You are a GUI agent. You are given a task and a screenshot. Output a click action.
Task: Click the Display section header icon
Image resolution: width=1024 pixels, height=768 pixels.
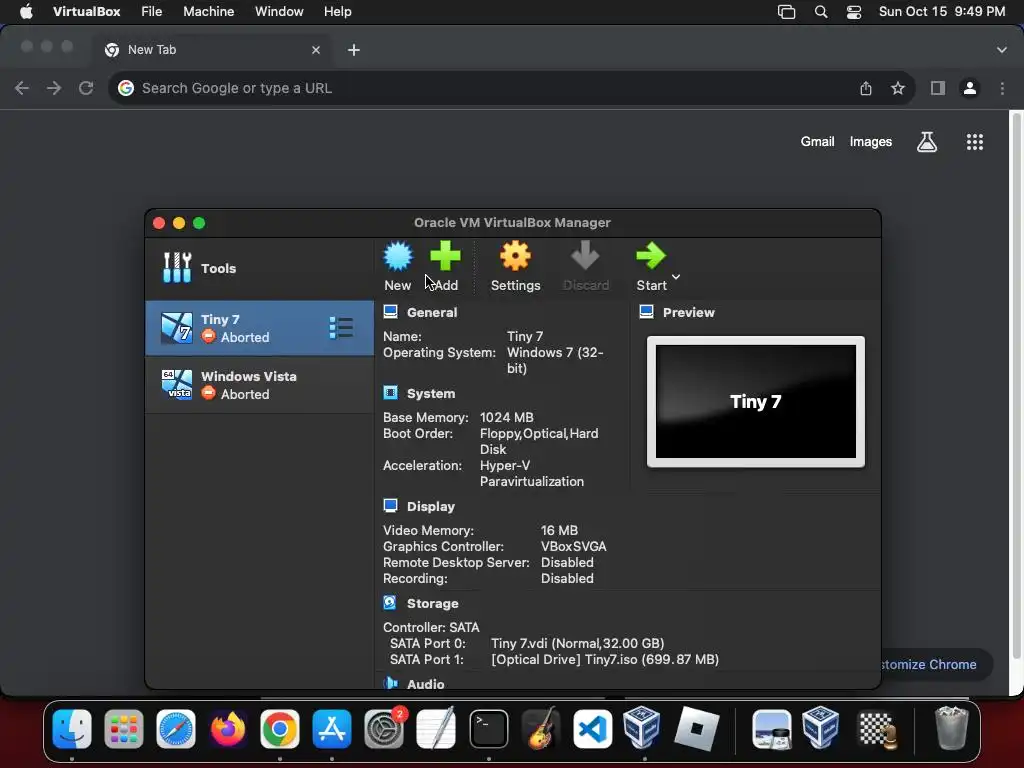click(x=391, y=505)
